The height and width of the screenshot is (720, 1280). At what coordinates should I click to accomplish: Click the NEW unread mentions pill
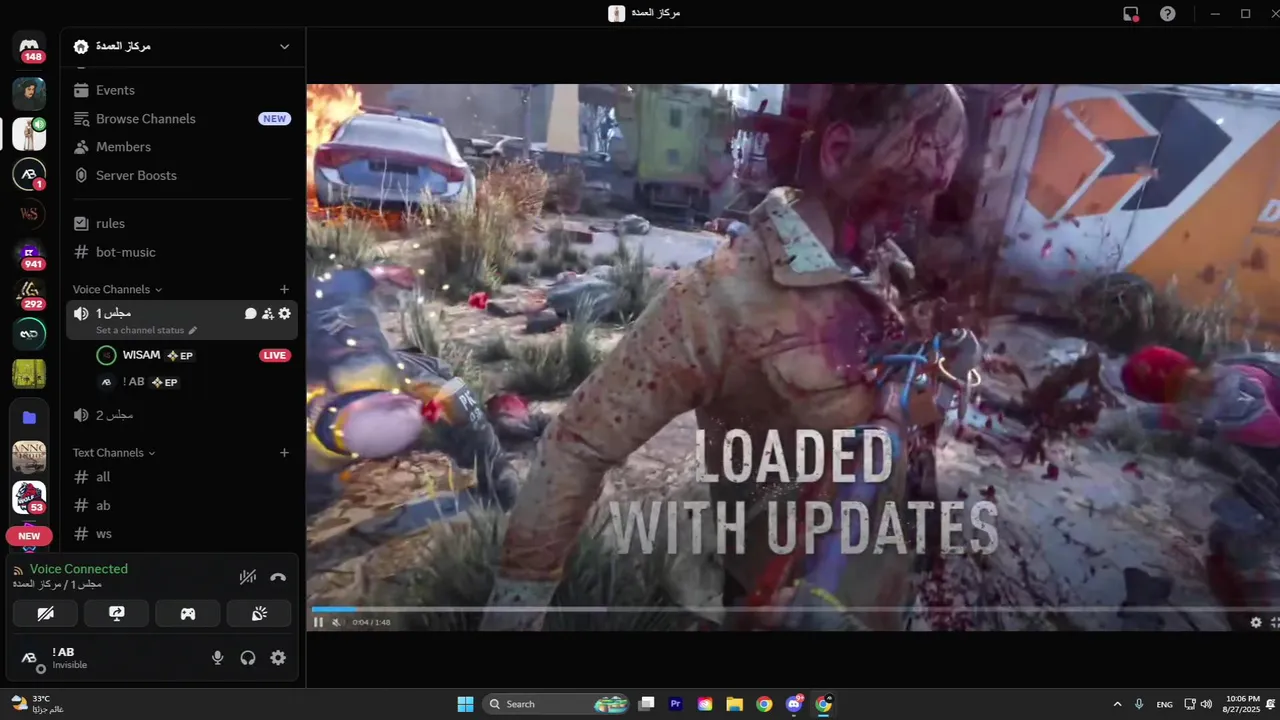[x=29, y=536]
